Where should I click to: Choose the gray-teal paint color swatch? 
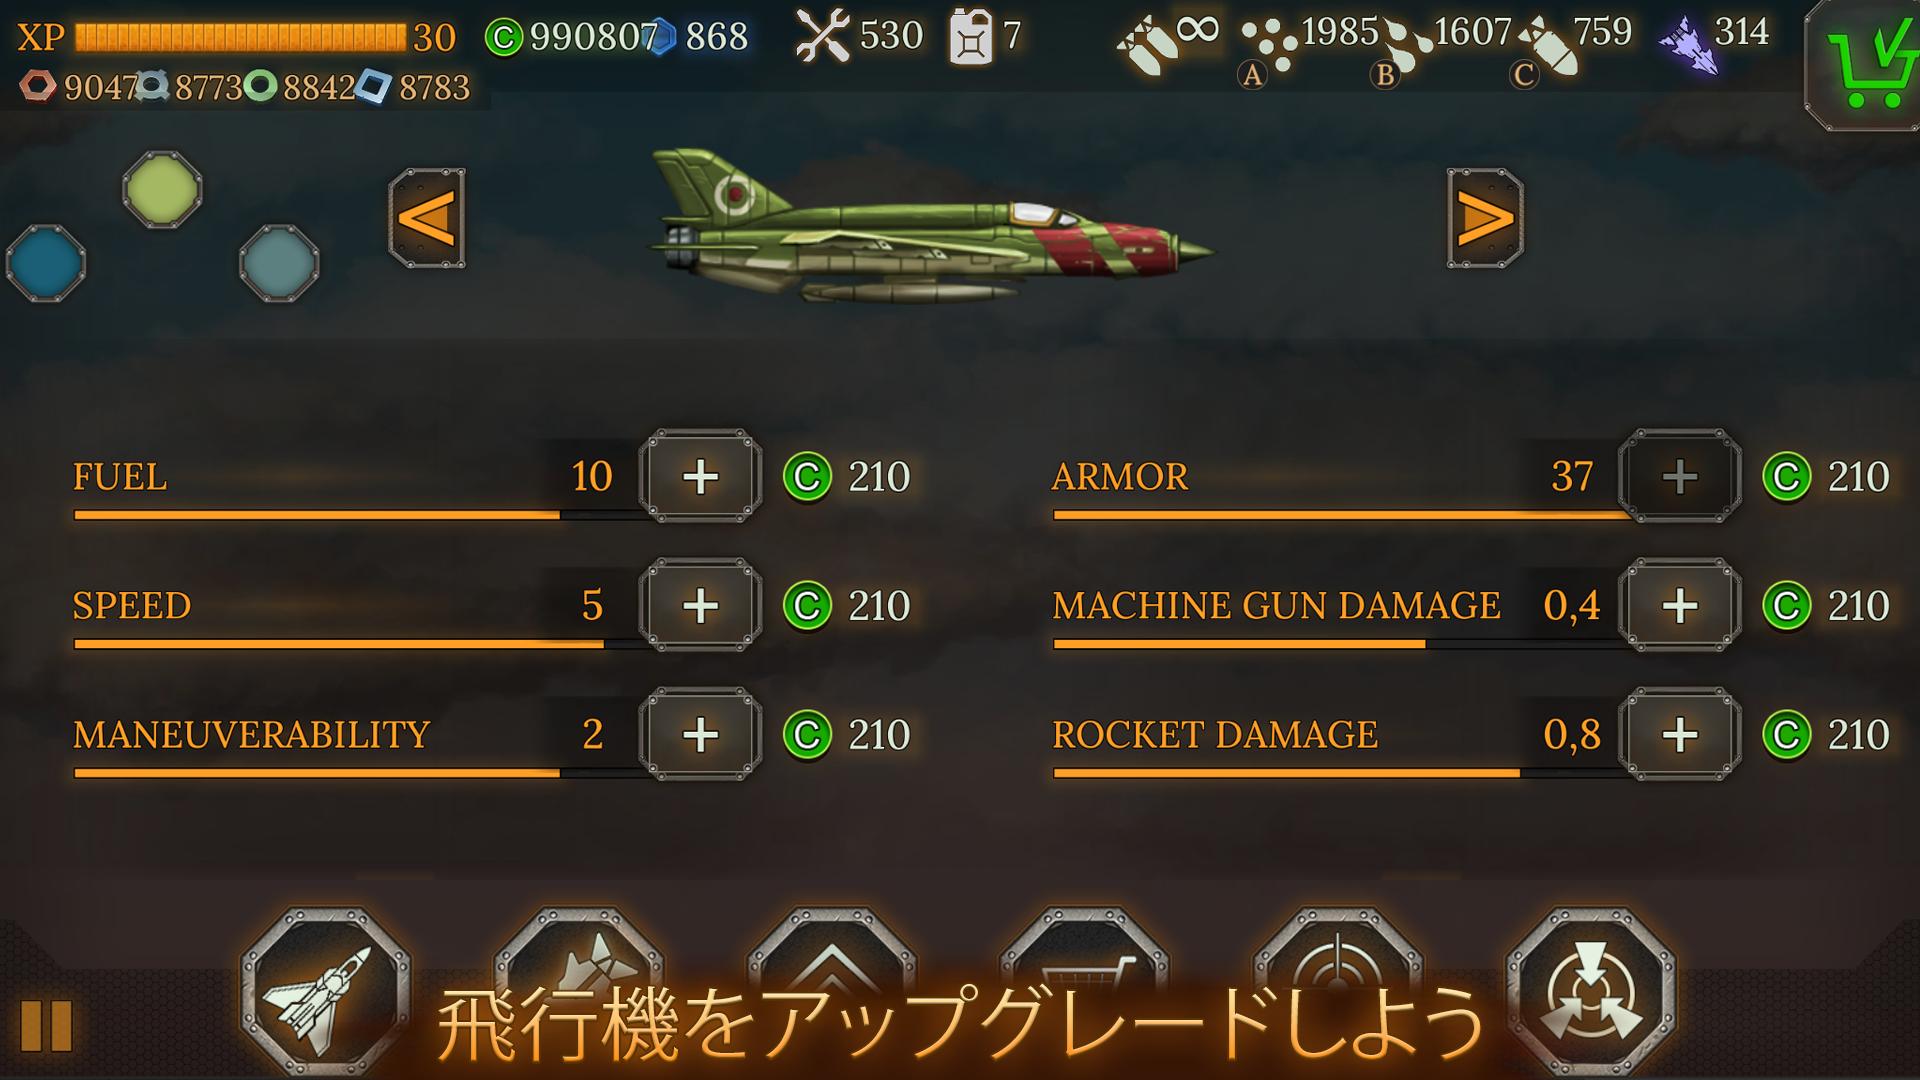279,263
